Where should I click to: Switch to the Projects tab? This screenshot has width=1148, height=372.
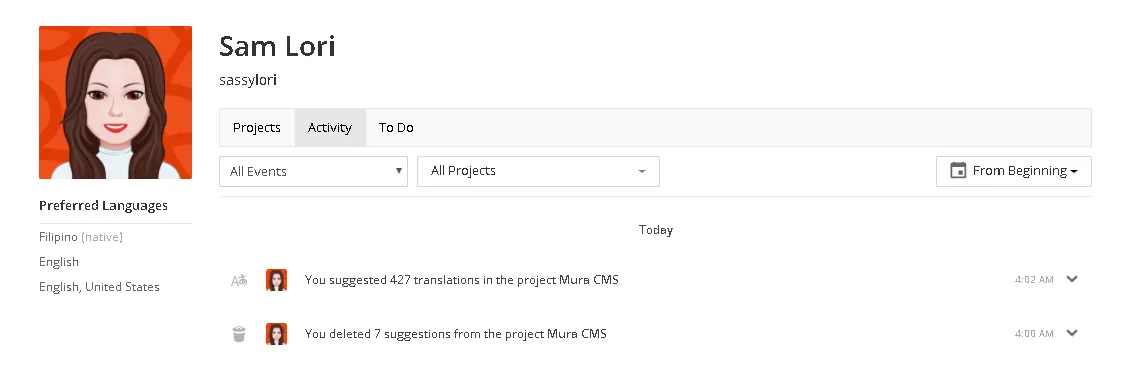point(257,127)
